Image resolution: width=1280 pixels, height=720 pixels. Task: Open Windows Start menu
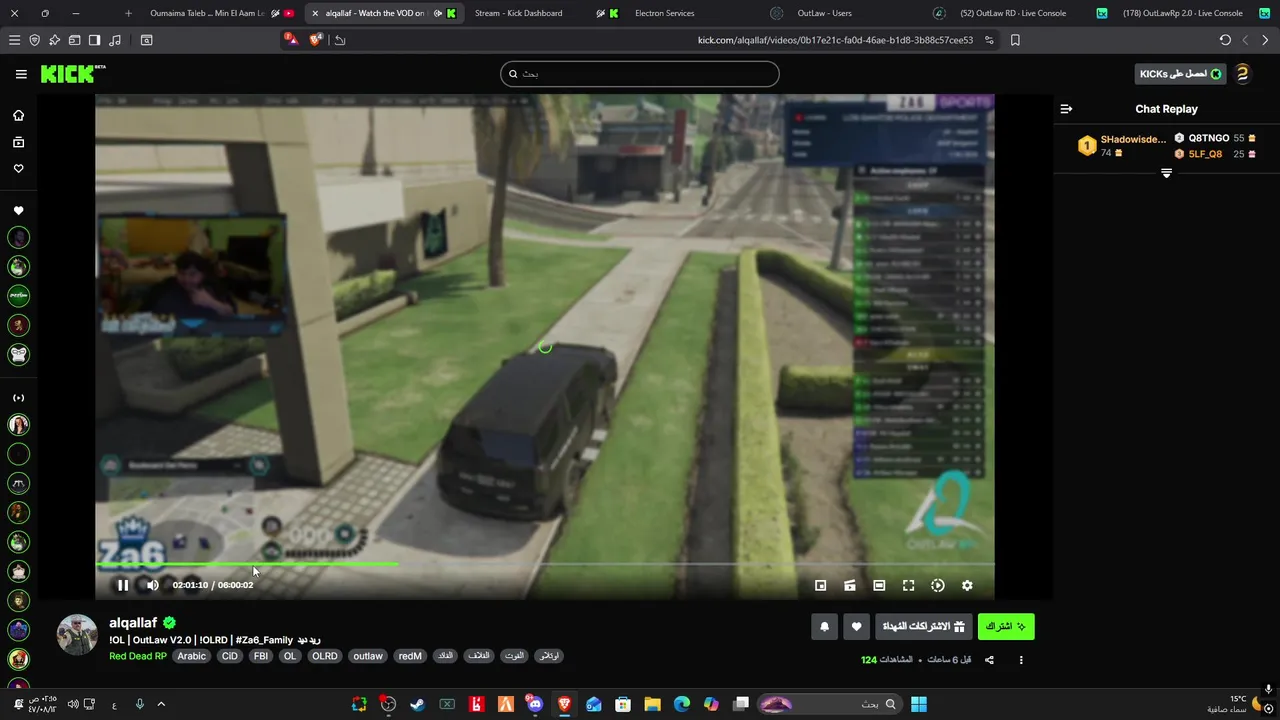point(918,704)
